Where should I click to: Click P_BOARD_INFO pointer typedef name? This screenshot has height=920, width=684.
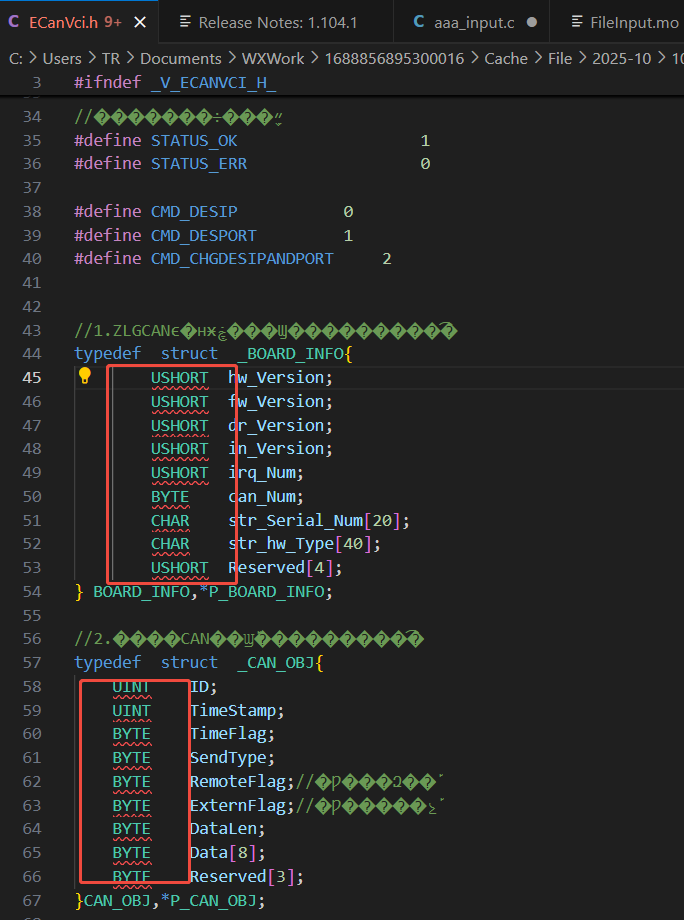(x=266, y=592)
